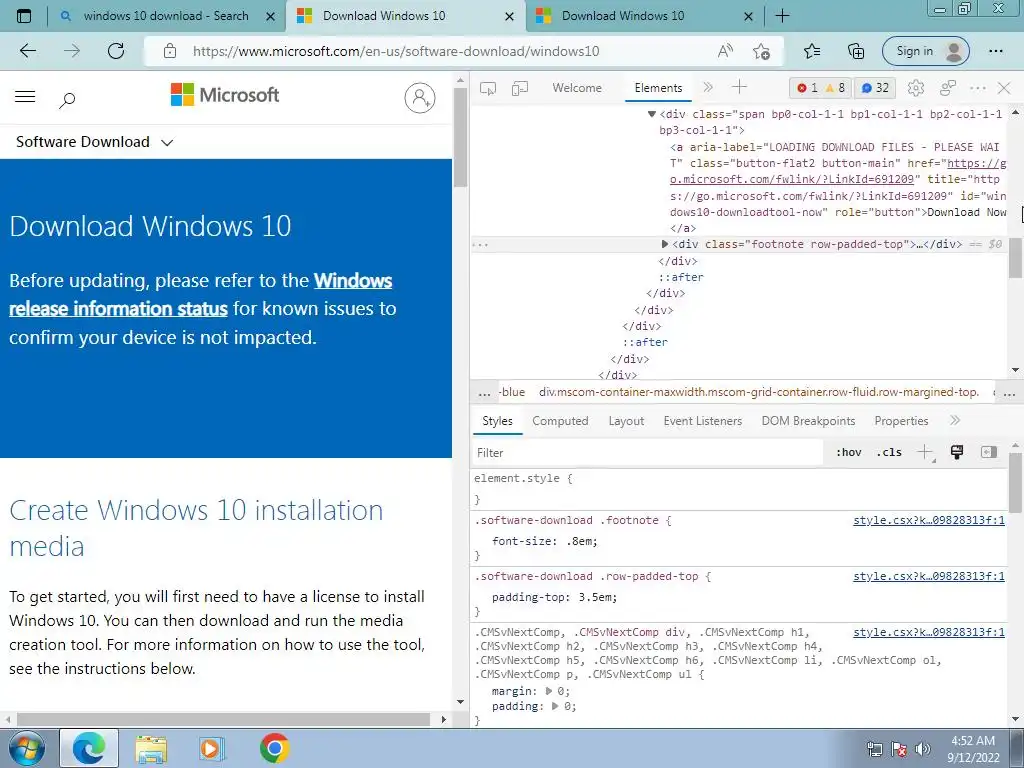
Task: Open DevTools settings gear
Action: tap(916, 88)
